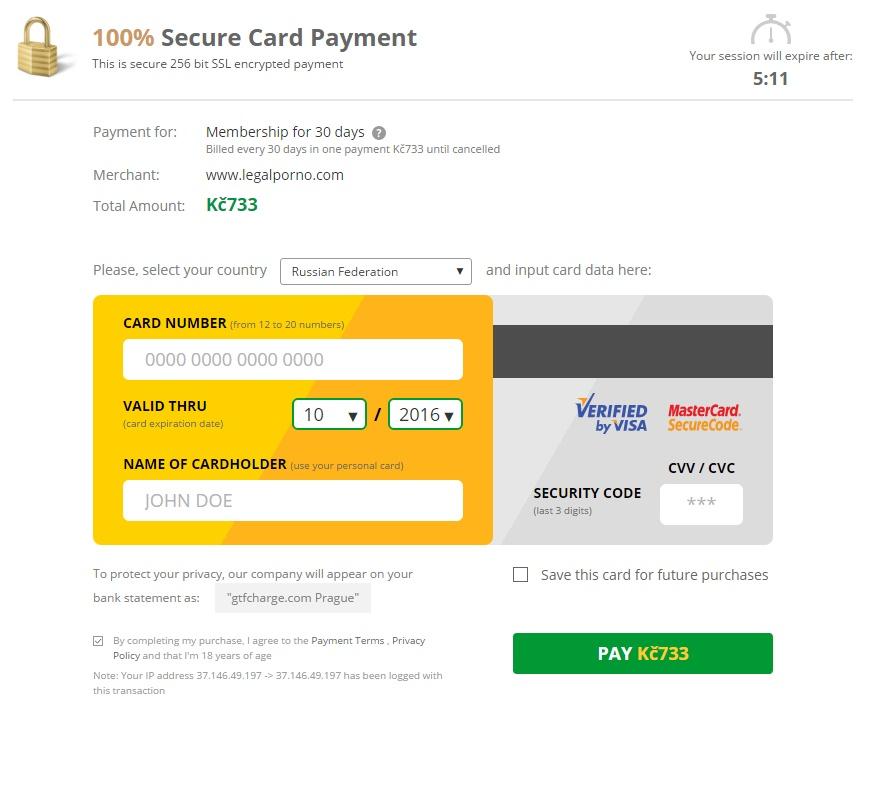
Task: Open the country selection dropdown
Action: click(x=375, y=271)
